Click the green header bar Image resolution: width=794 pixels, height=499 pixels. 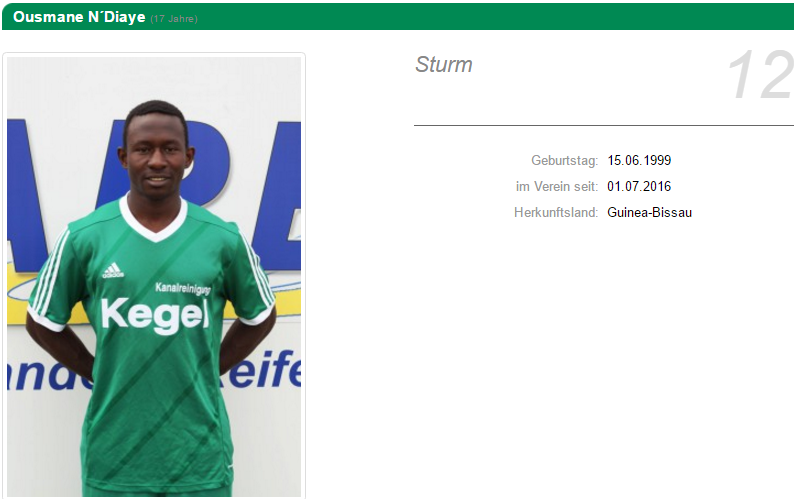[398, 17]
